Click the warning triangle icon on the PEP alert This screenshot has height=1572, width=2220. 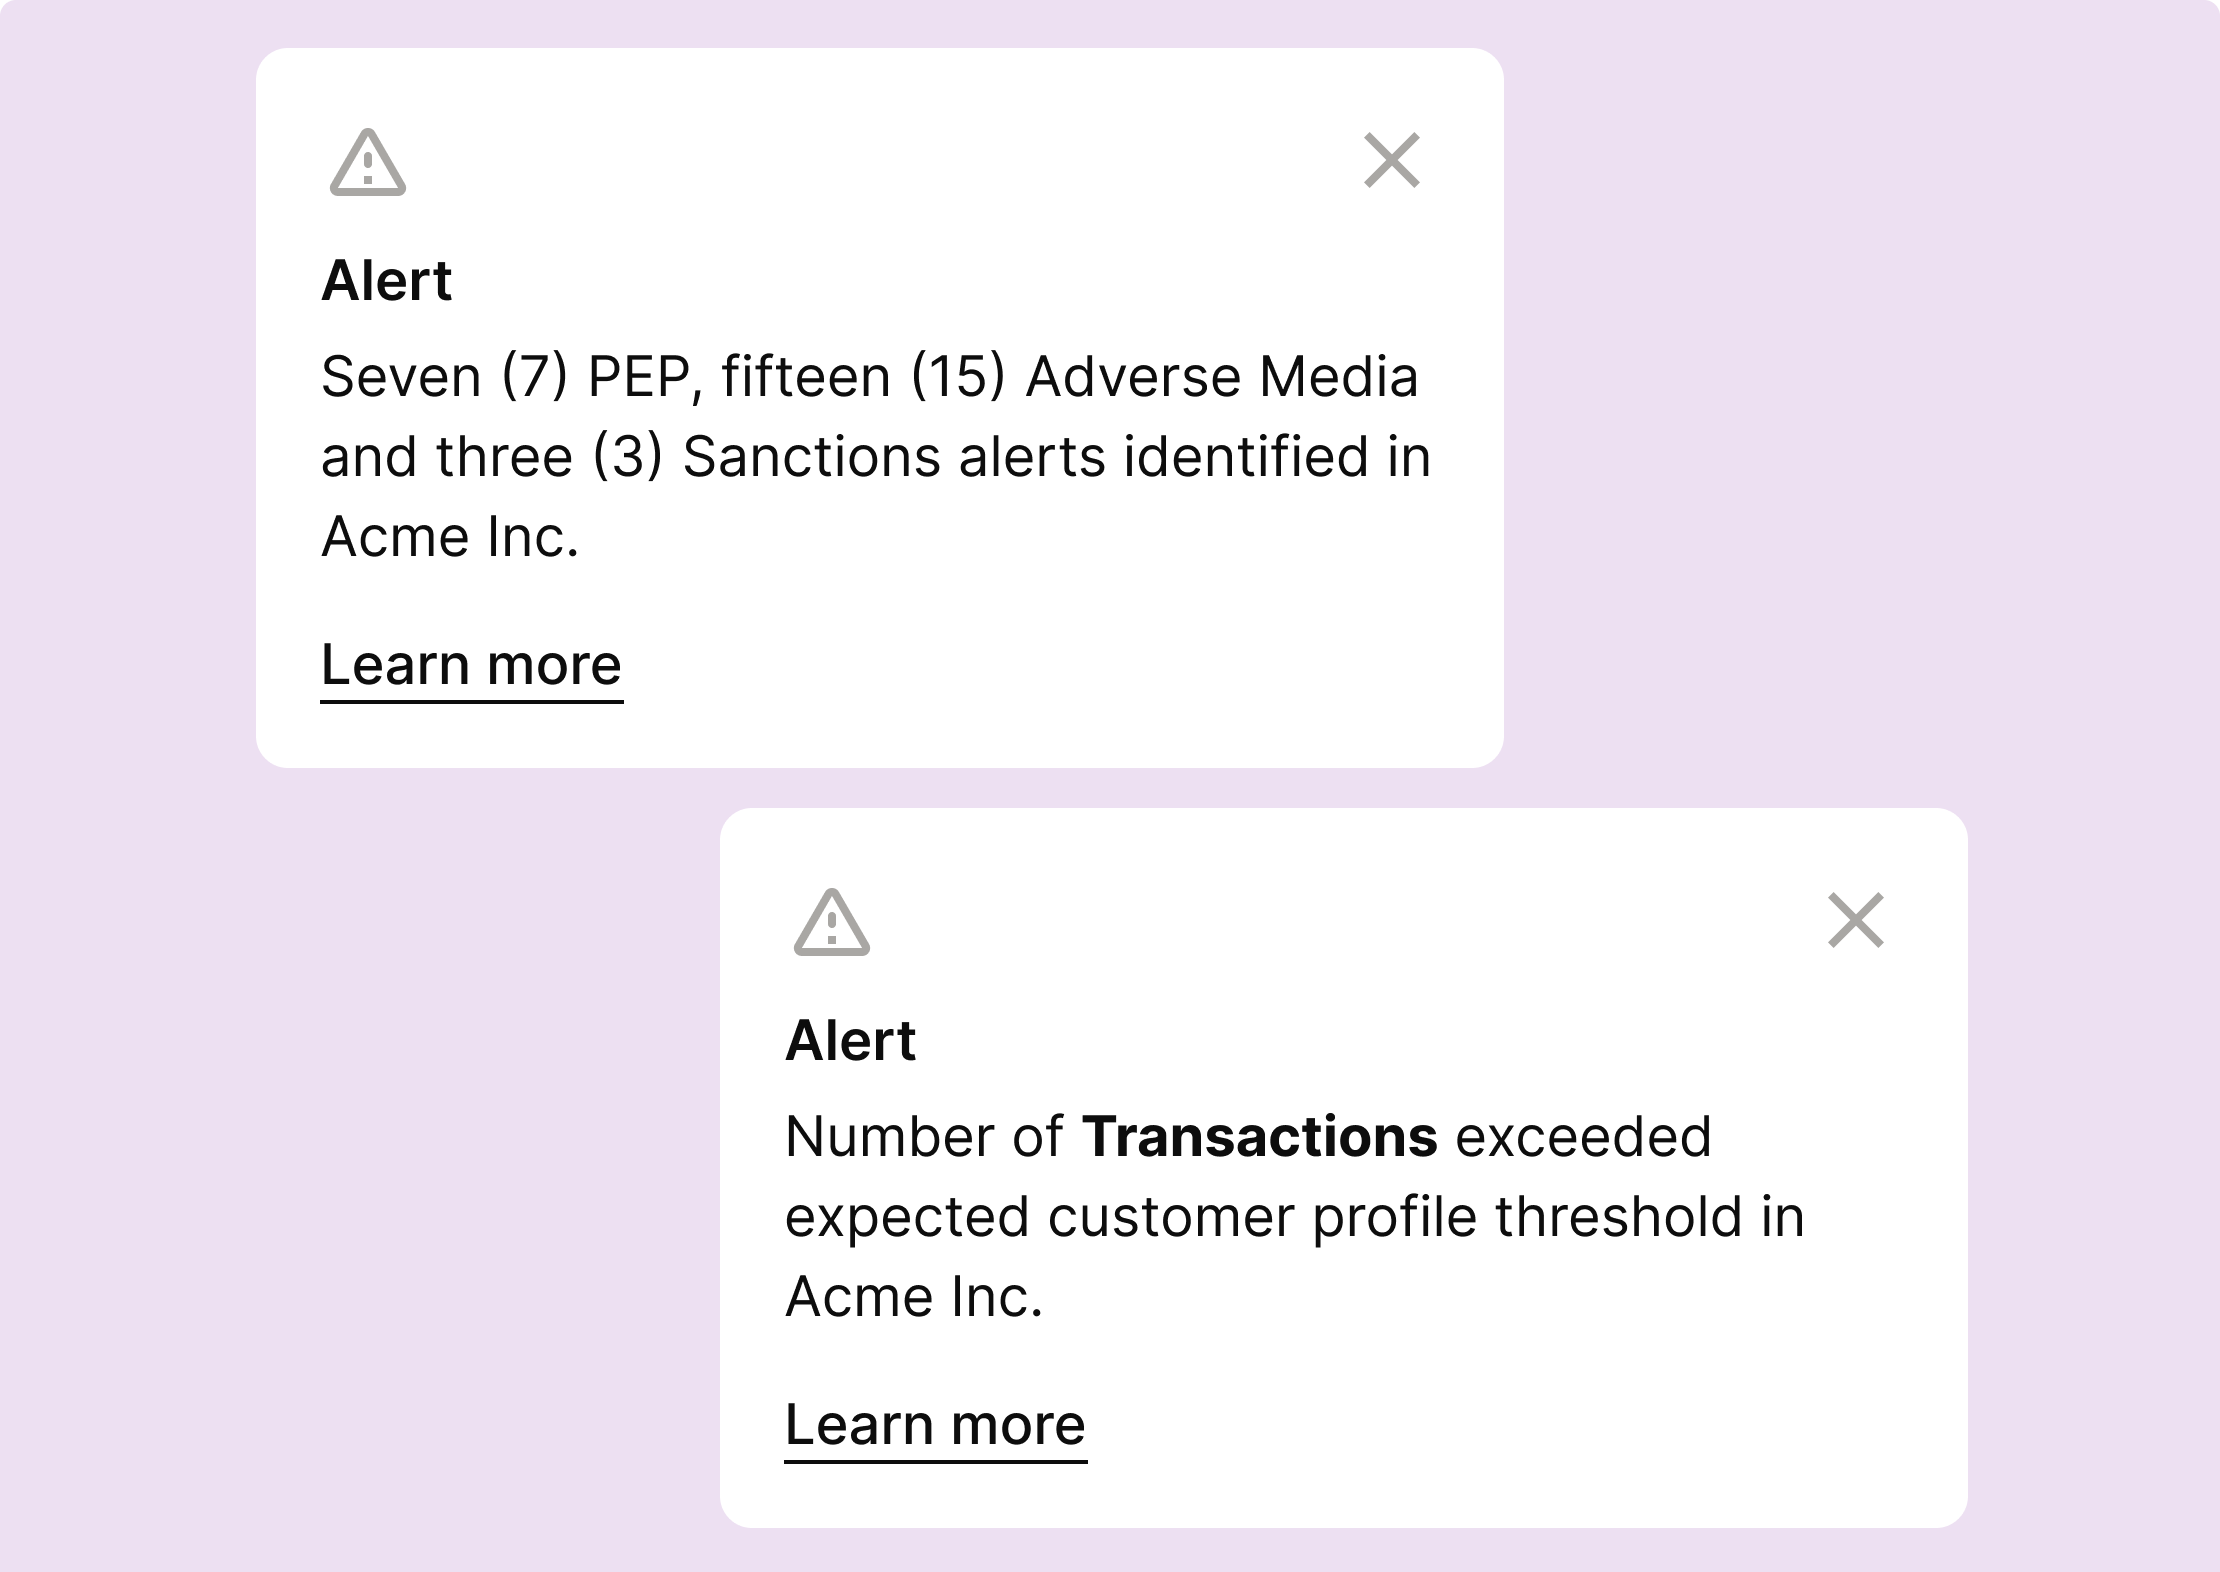click(368, 162)
